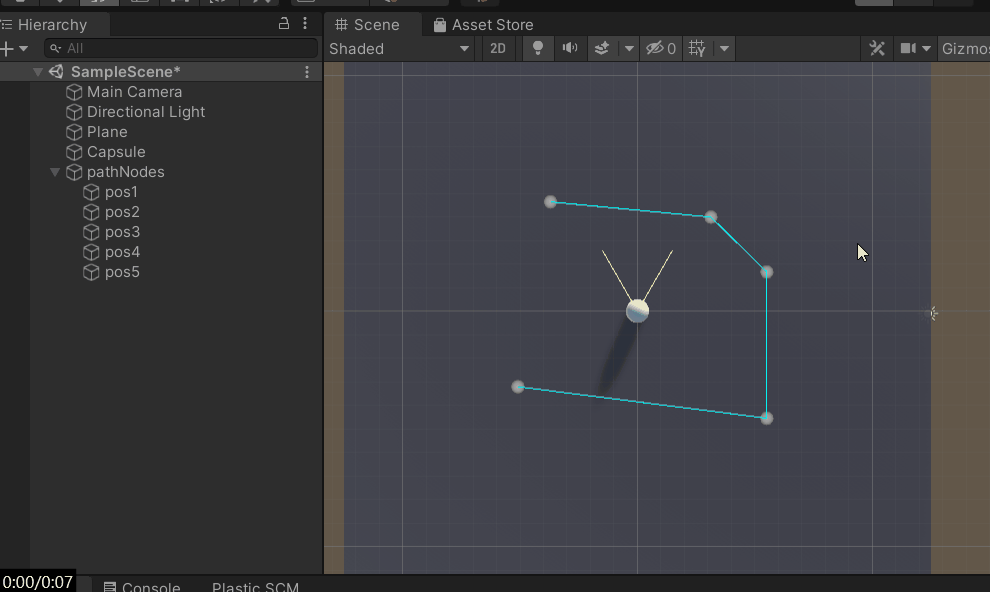Click the pathNodes cube icon
The image size is (990, 592).
tap(75, 172)
